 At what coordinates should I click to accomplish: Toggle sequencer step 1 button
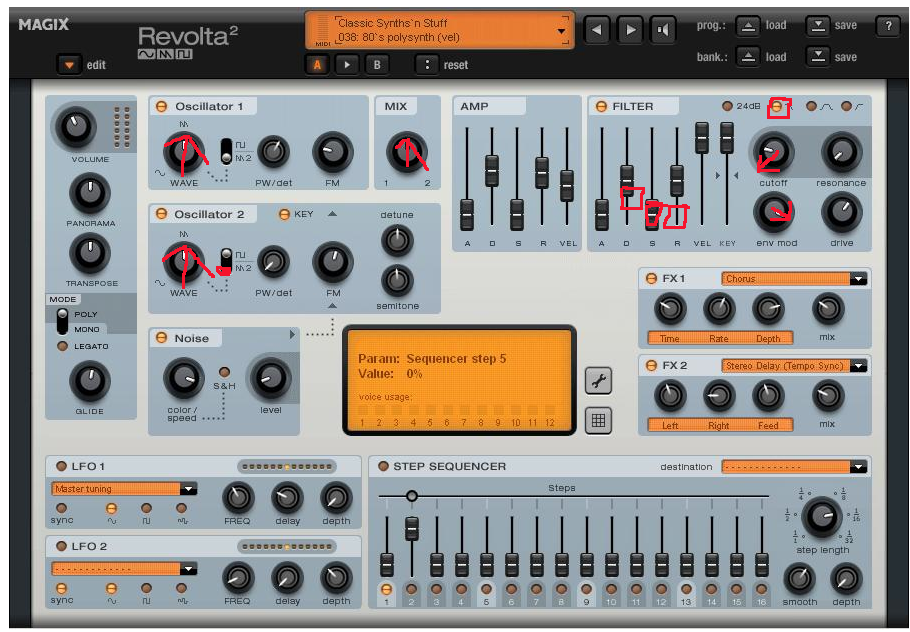point(386,590)
